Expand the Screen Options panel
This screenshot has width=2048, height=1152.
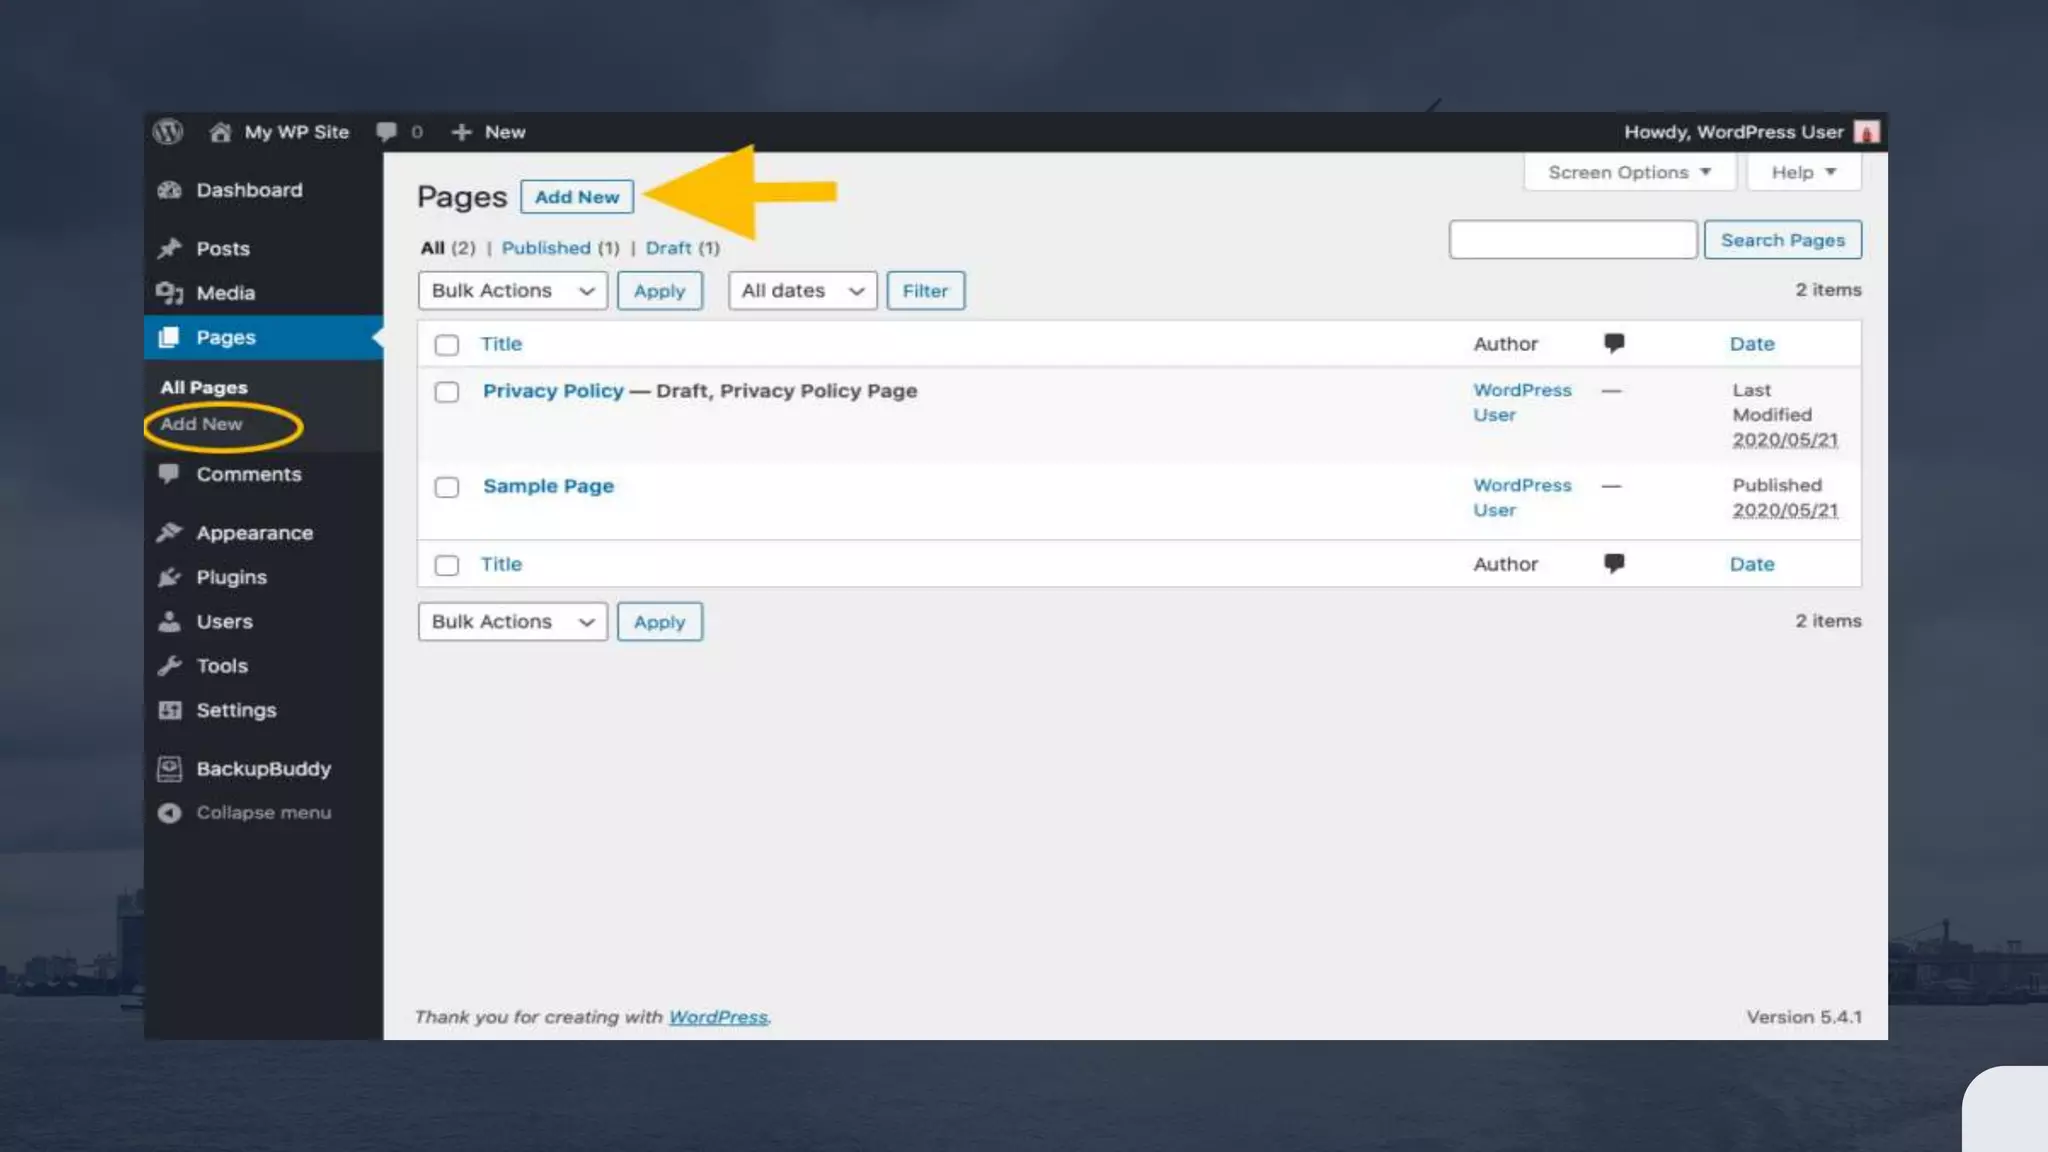[1628, 172]
